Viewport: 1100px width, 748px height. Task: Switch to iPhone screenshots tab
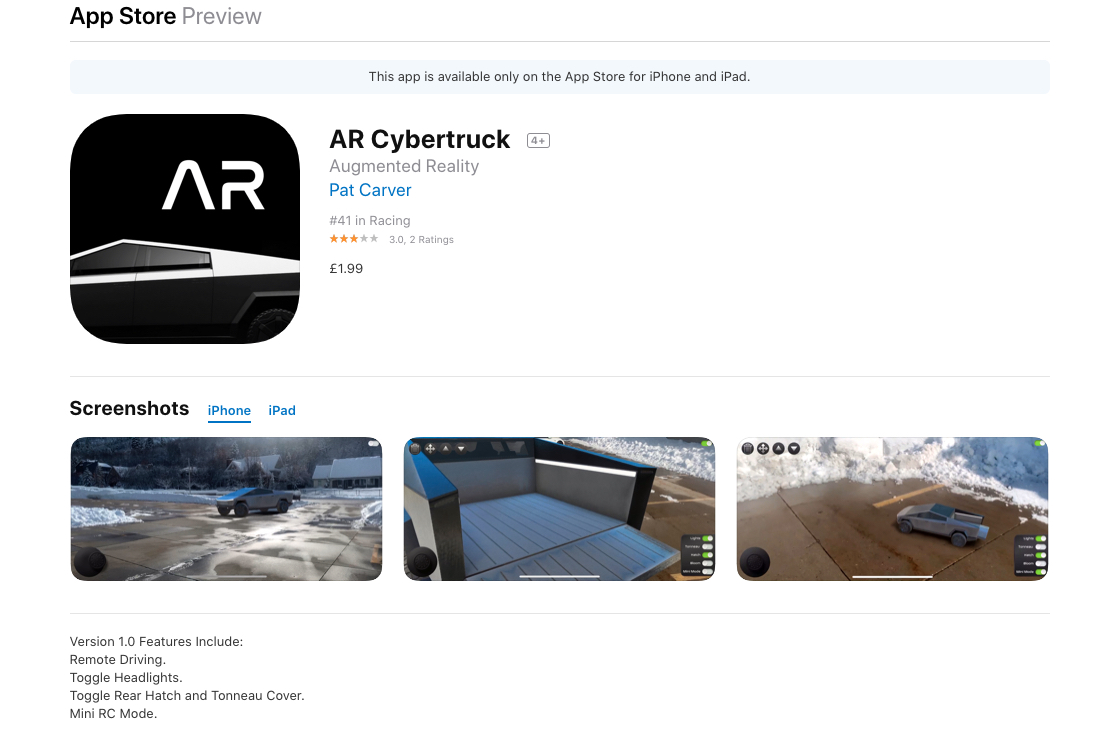229,410
